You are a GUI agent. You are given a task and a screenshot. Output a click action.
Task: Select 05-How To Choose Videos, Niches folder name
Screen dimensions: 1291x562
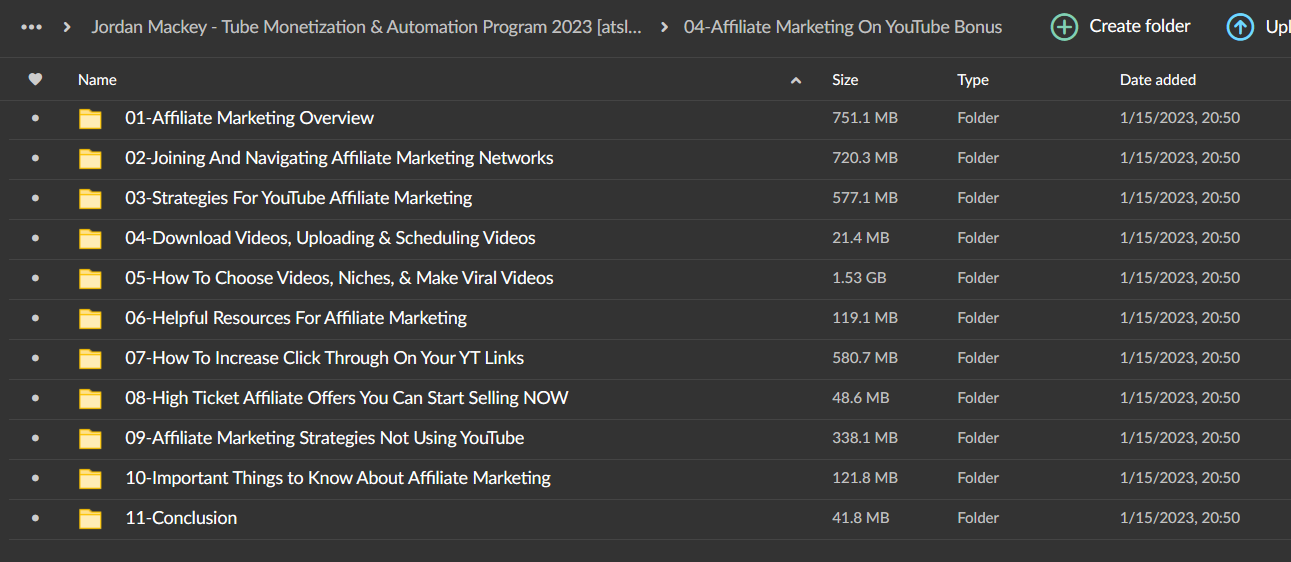[339, 278]
